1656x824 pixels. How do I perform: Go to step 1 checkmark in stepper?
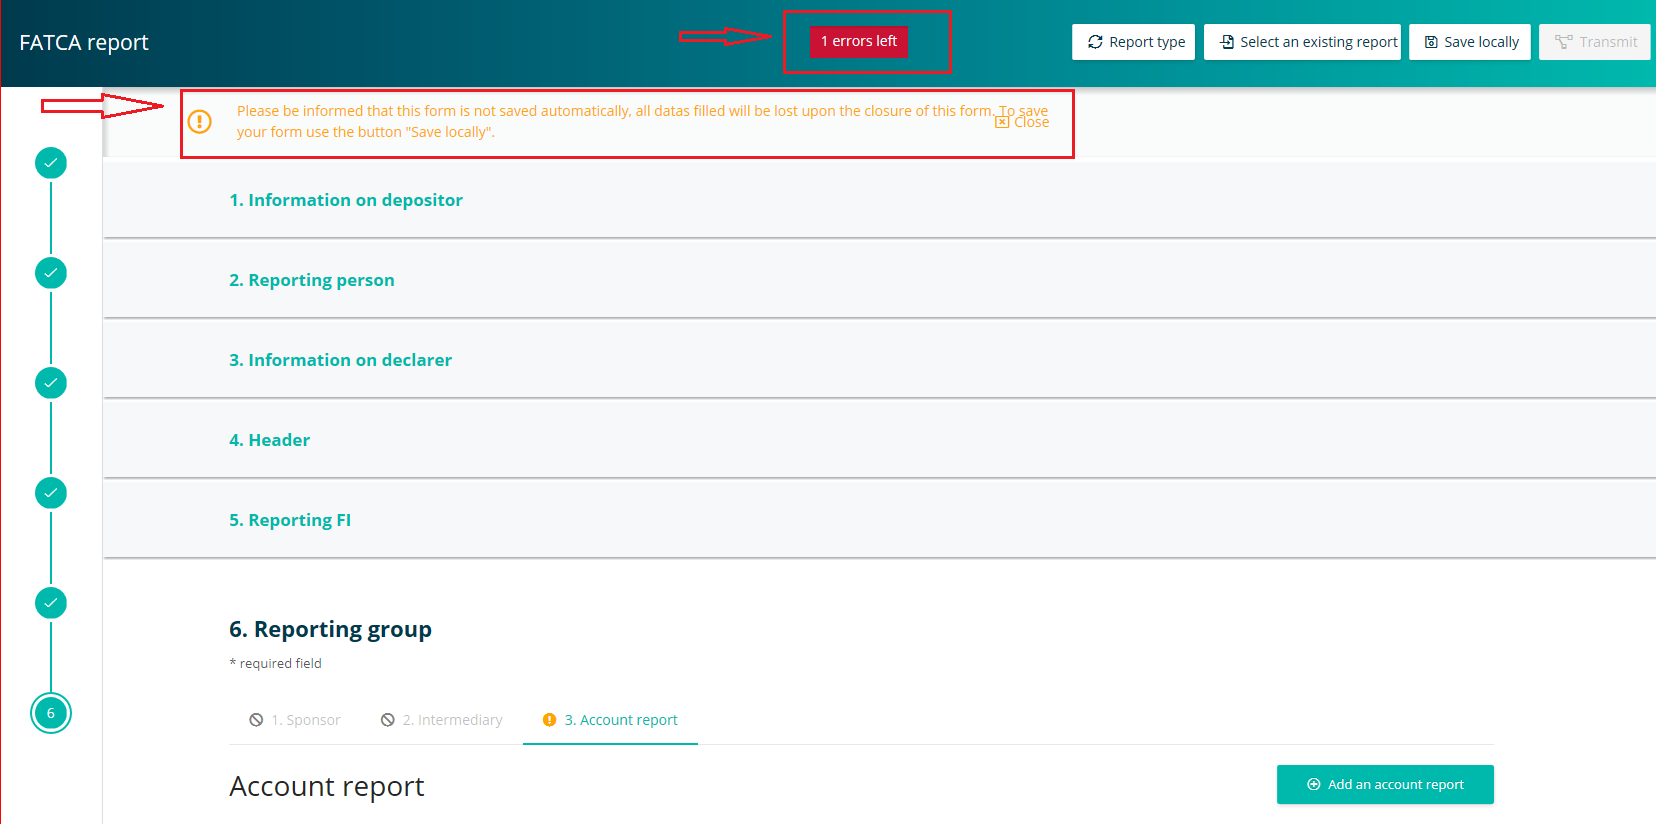pyautogui.click(x=51, y=163)
